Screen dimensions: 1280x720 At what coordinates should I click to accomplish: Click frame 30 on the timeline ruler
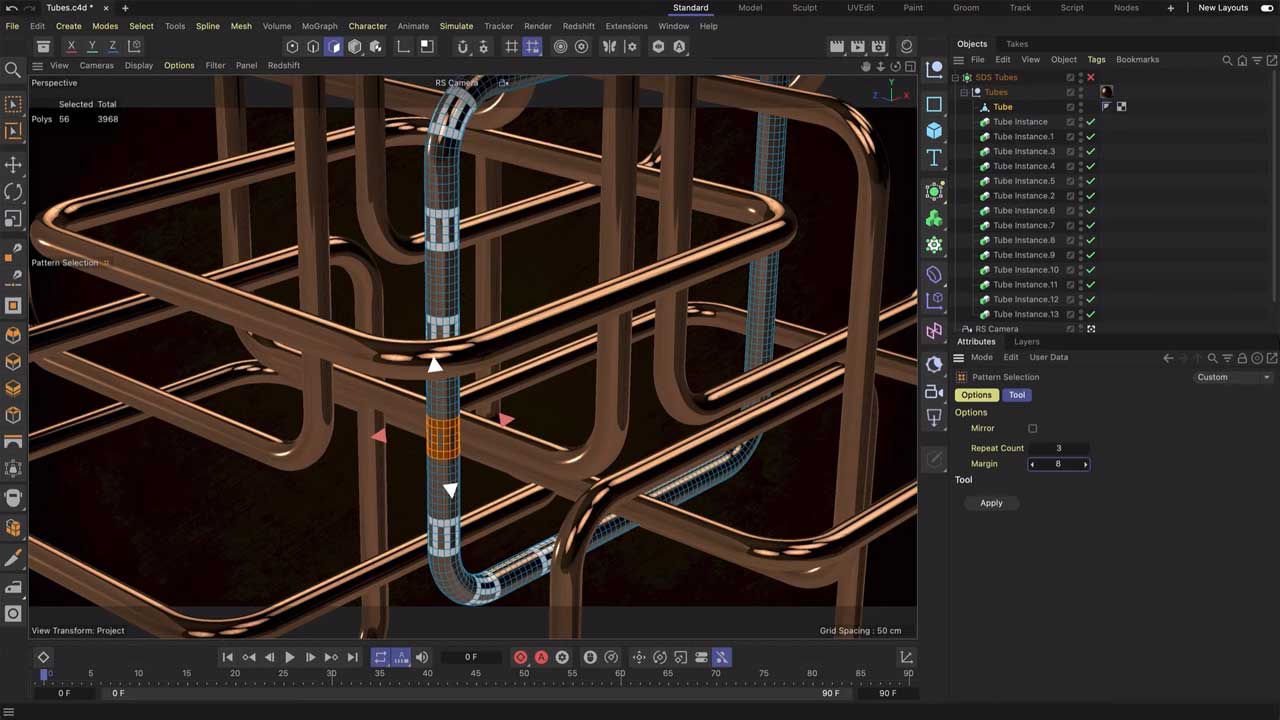[330, 673]
